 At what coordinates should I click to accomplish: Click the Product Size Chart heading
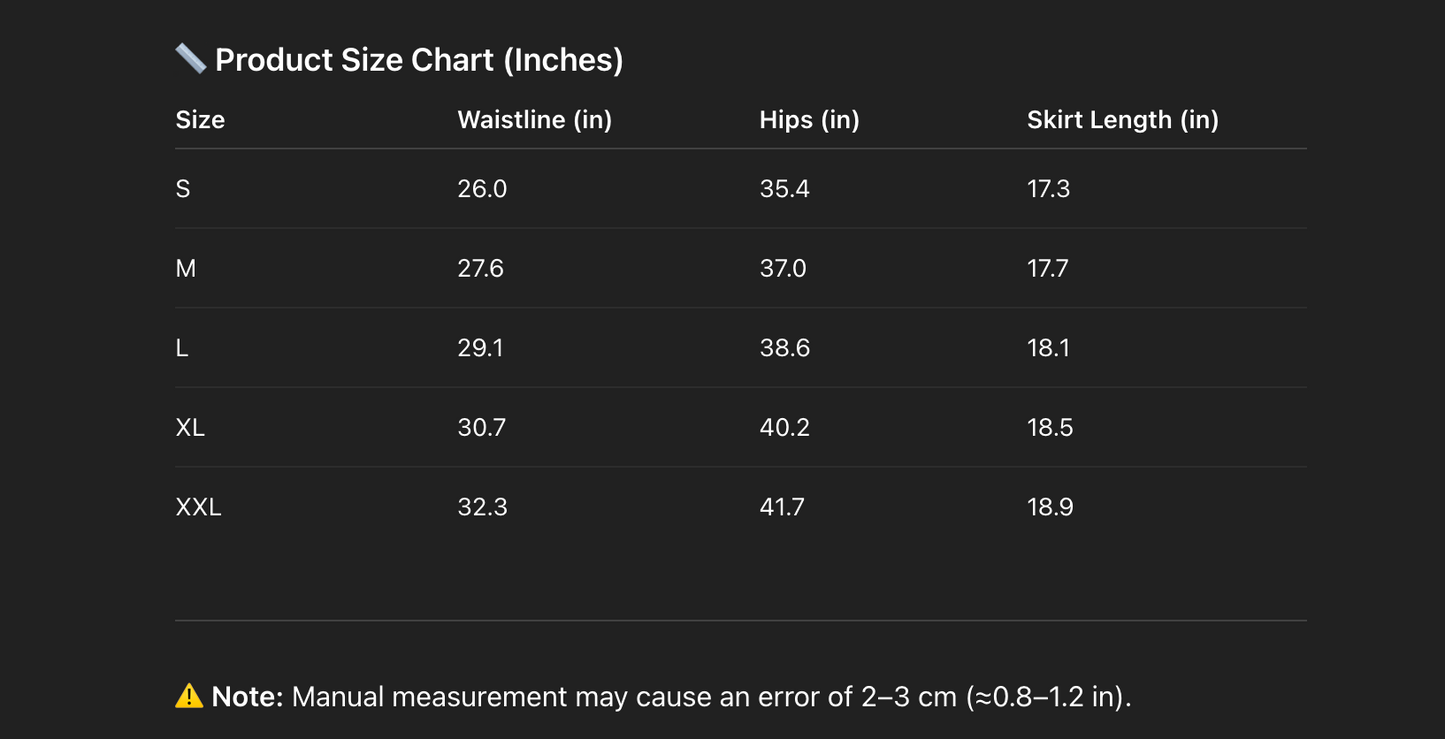[419, 60]
